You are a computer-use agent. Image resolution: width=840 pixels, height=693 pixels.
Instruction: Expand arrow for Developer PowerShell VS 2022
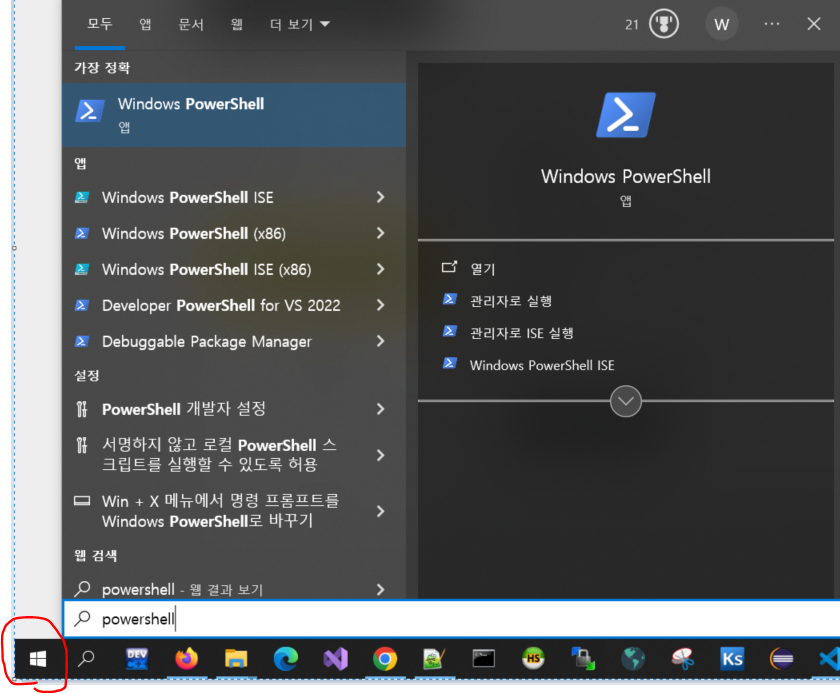click(380, 305)
